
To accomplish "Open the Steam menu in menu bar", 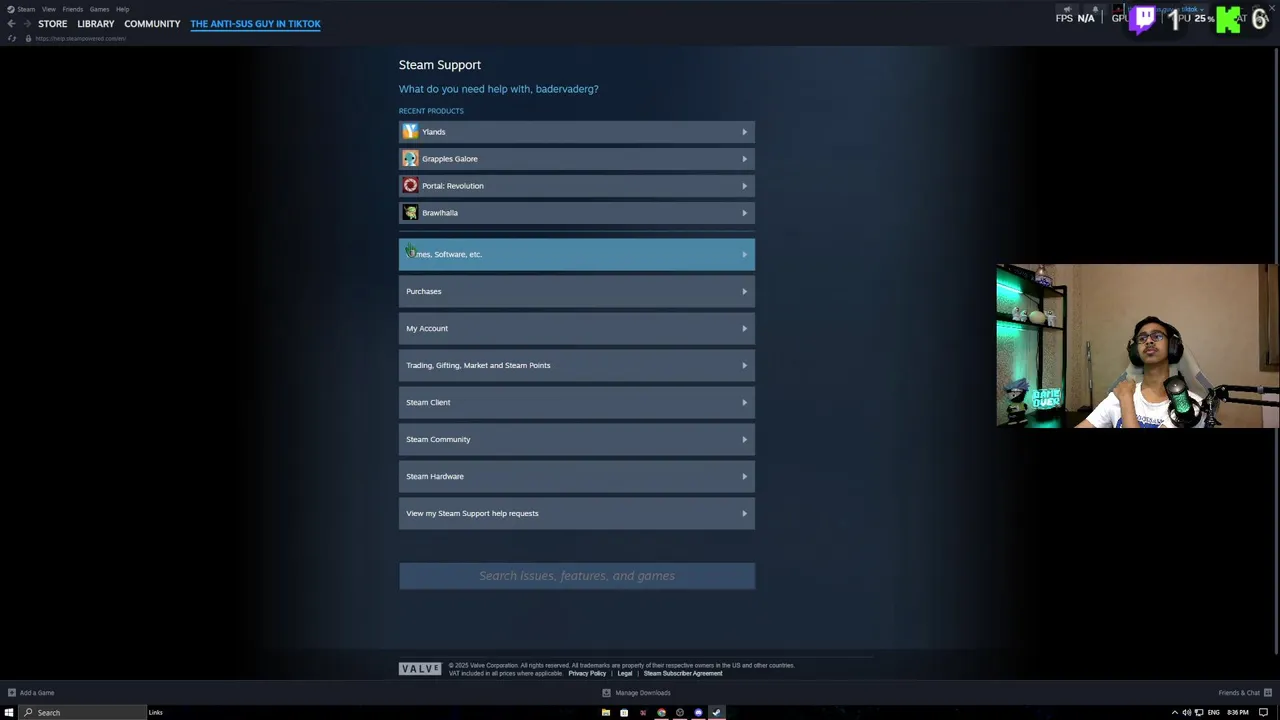I will [x=26, y=9].
